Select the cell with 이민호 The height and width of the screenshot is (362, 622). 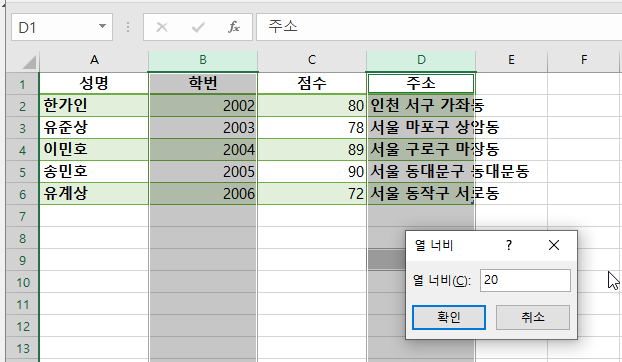coord(94,150)
